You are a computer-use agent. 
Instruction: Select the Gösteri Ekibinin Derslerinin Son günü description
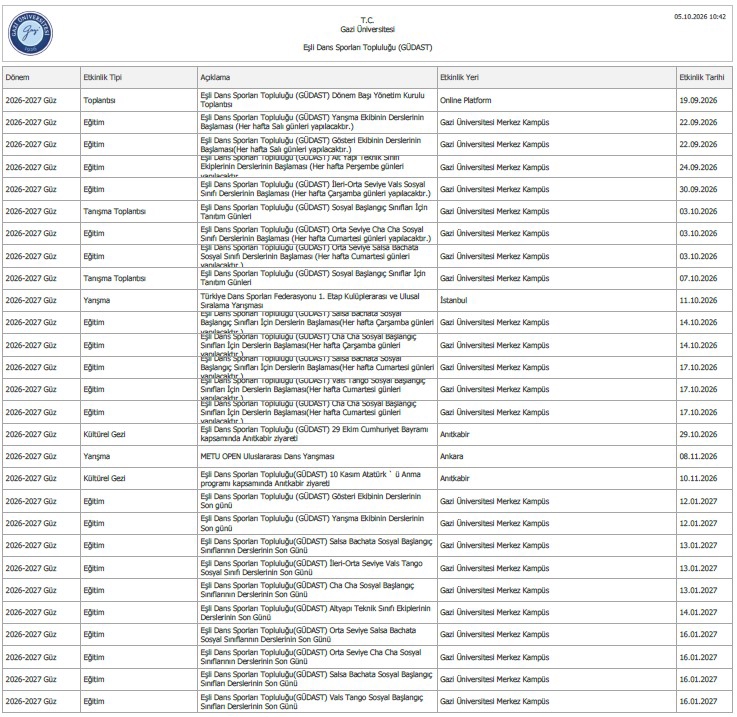[311, 501]
